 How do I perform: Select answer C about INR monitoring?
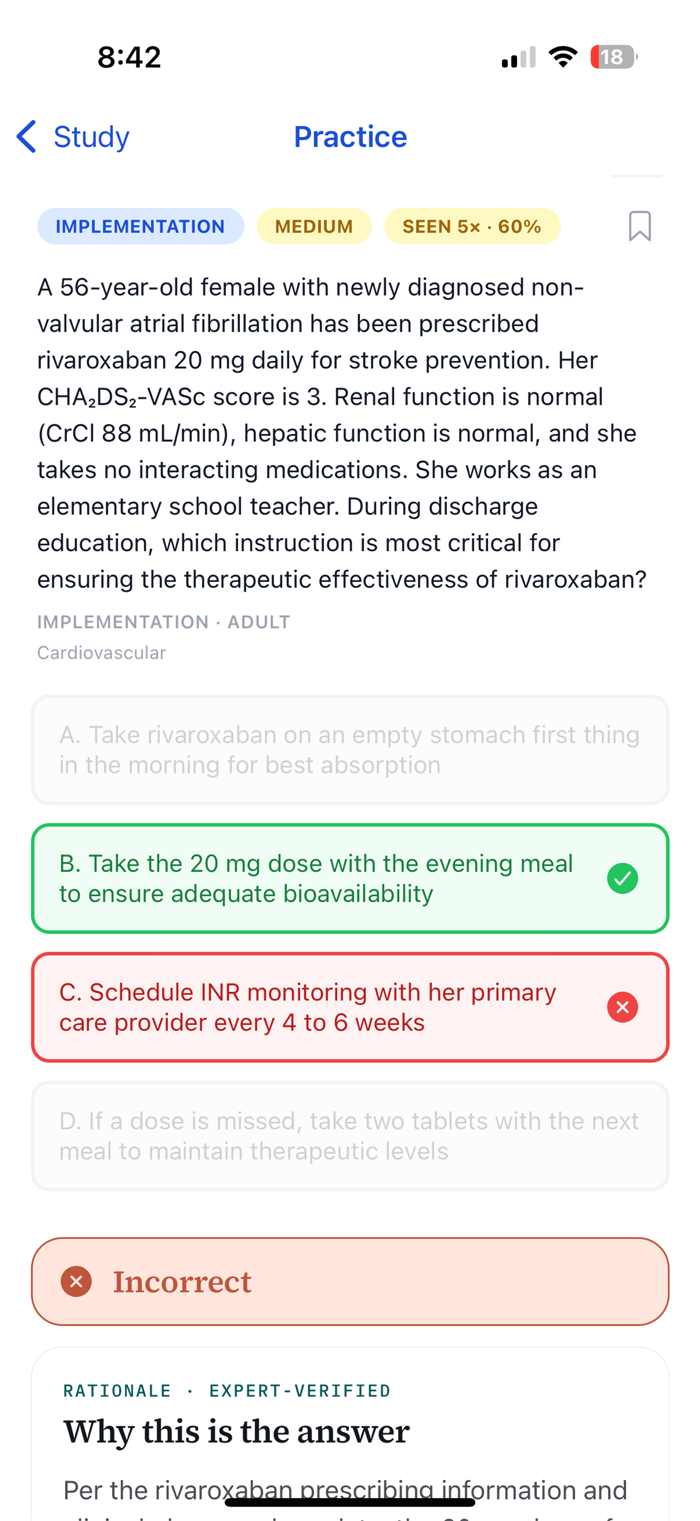(x=350, y=1007)
